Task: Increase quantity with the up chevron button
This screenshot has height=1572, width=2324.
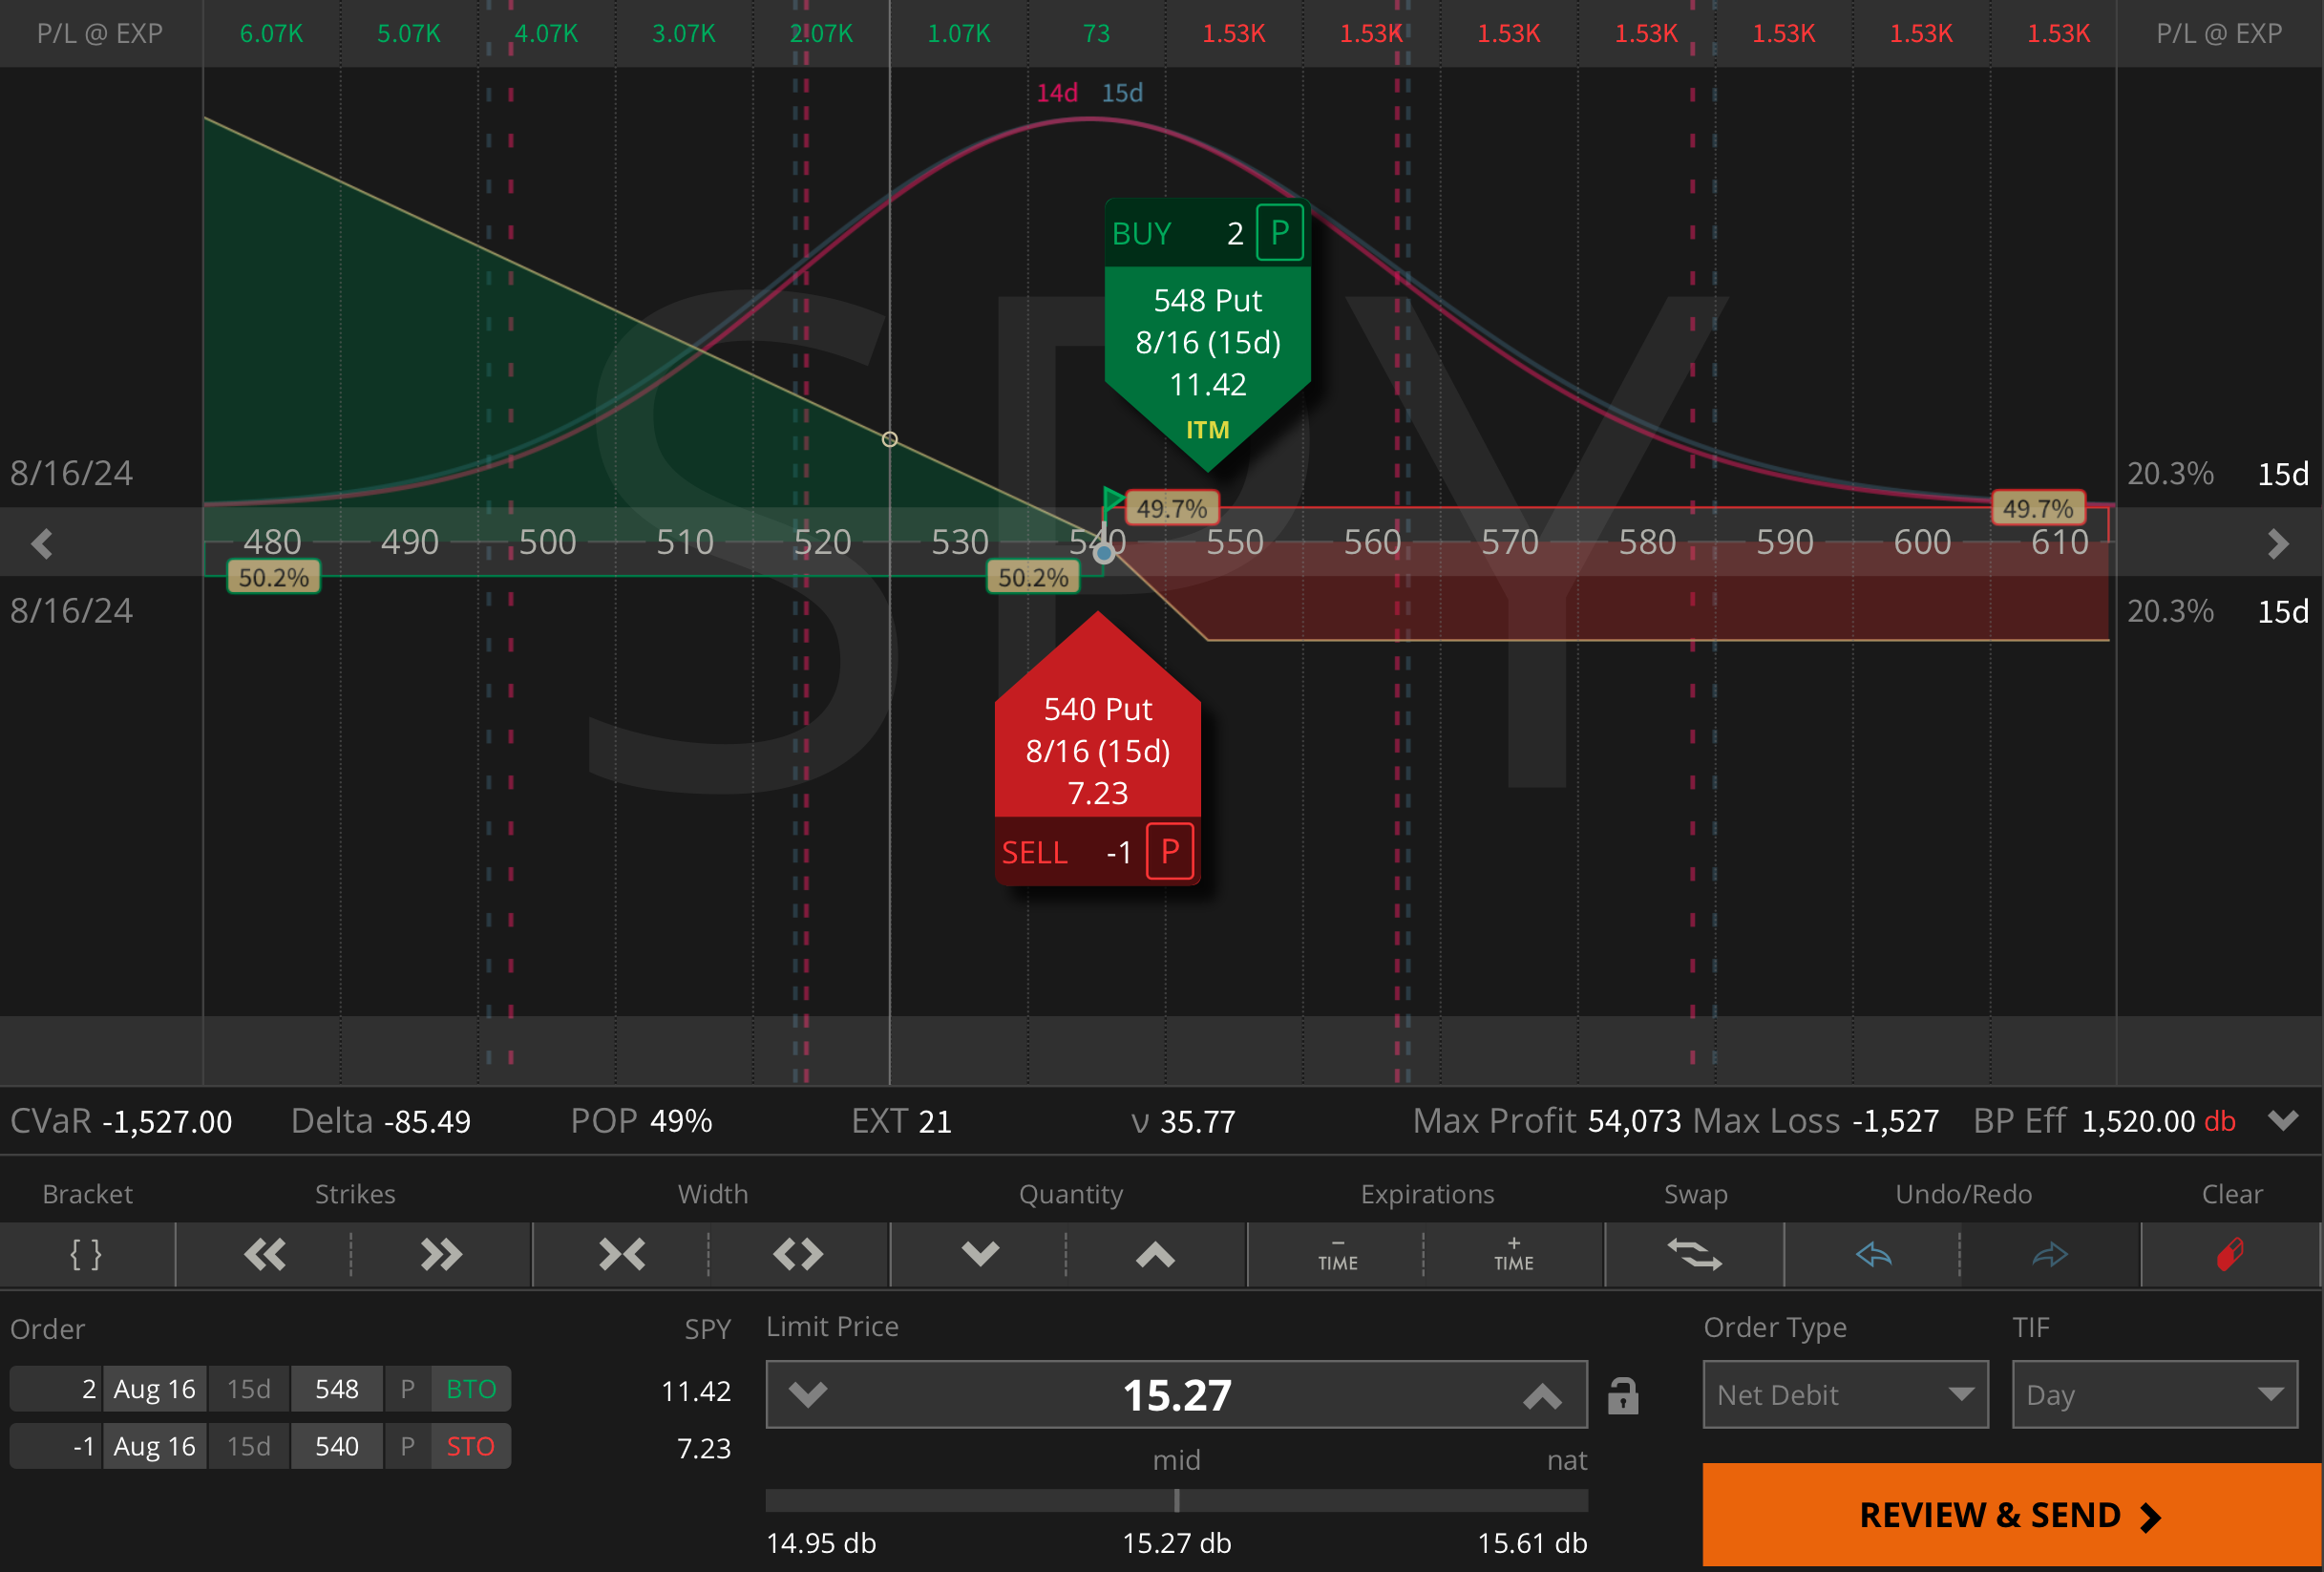Action: [x=1156, y=1254]
